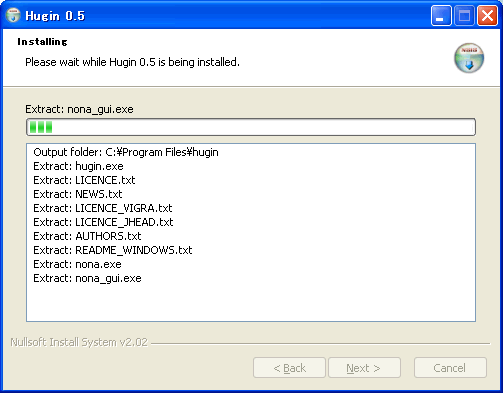The image size is (503, 393).
Task: Select the 'Output folder: C:¥Program Files¥hugin' line
Action: pyautogui.click(x=126, y=152)
